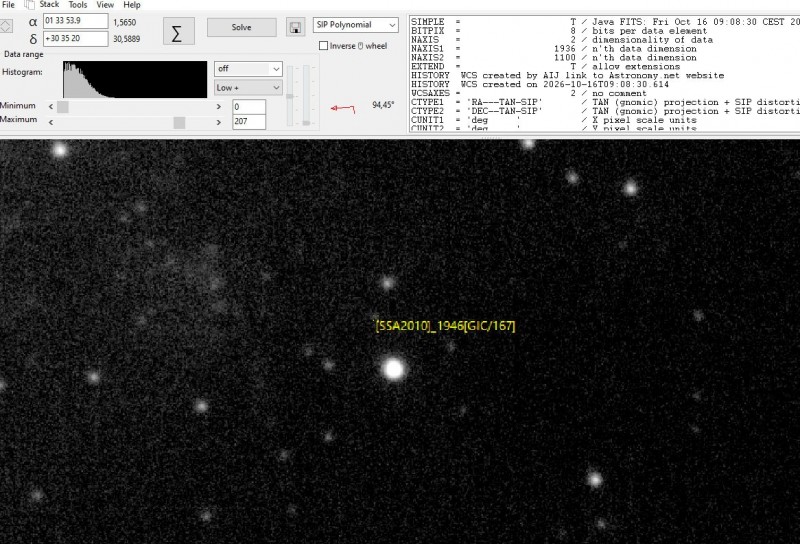Click the Solve button
Viewport: 800px width, 544px height.
pos(242,28)
